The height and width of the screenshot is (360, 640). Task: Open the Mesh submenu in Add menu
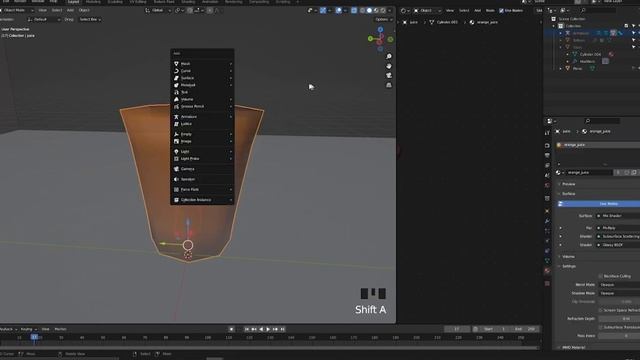[x=202, y=64]
